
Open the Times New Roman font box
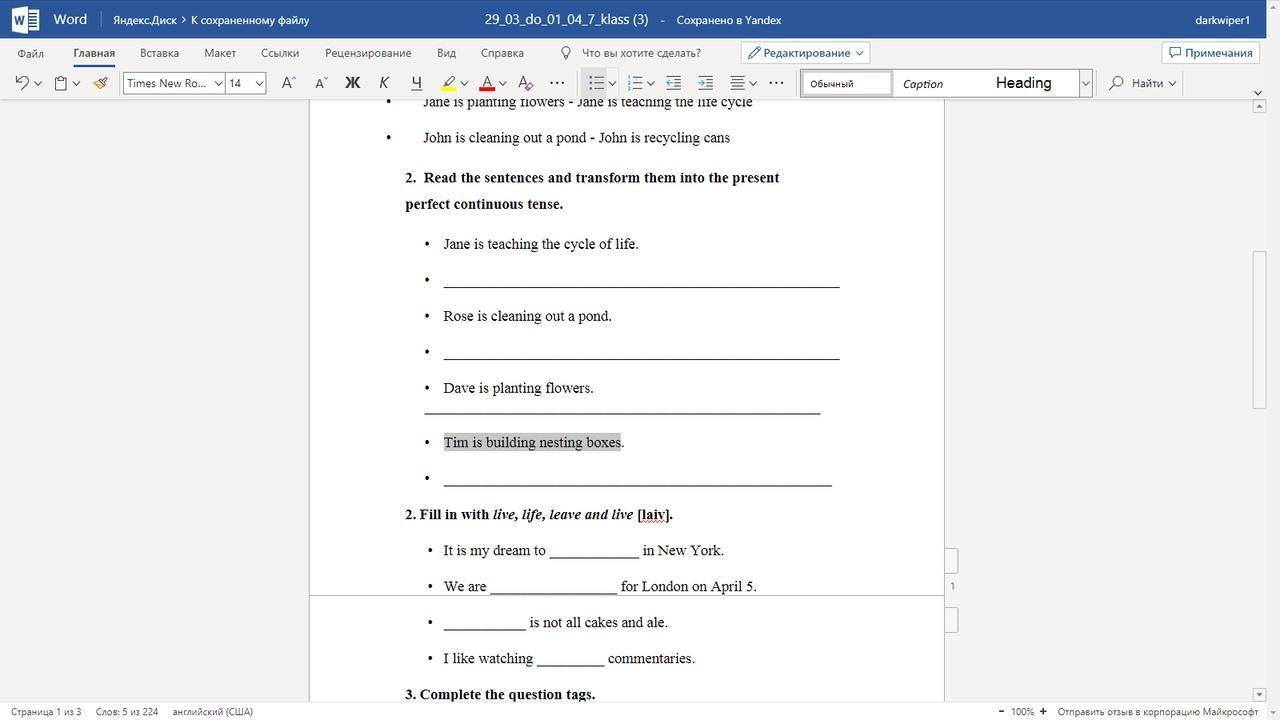(173, 83)
